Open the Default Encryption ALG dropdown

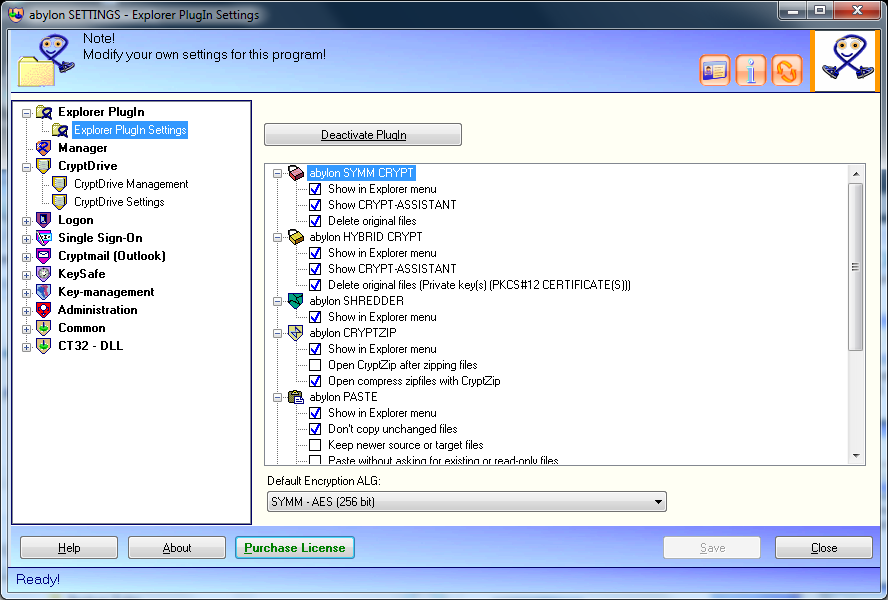tap(467, 501)
